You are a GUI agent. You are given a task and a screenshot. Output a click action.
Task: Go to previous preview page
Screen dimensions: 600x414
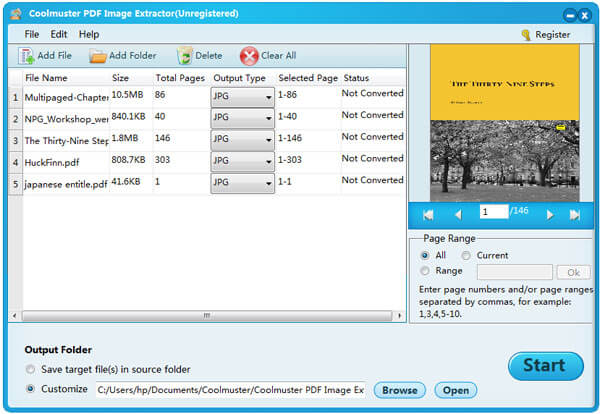tap(458, 214)
